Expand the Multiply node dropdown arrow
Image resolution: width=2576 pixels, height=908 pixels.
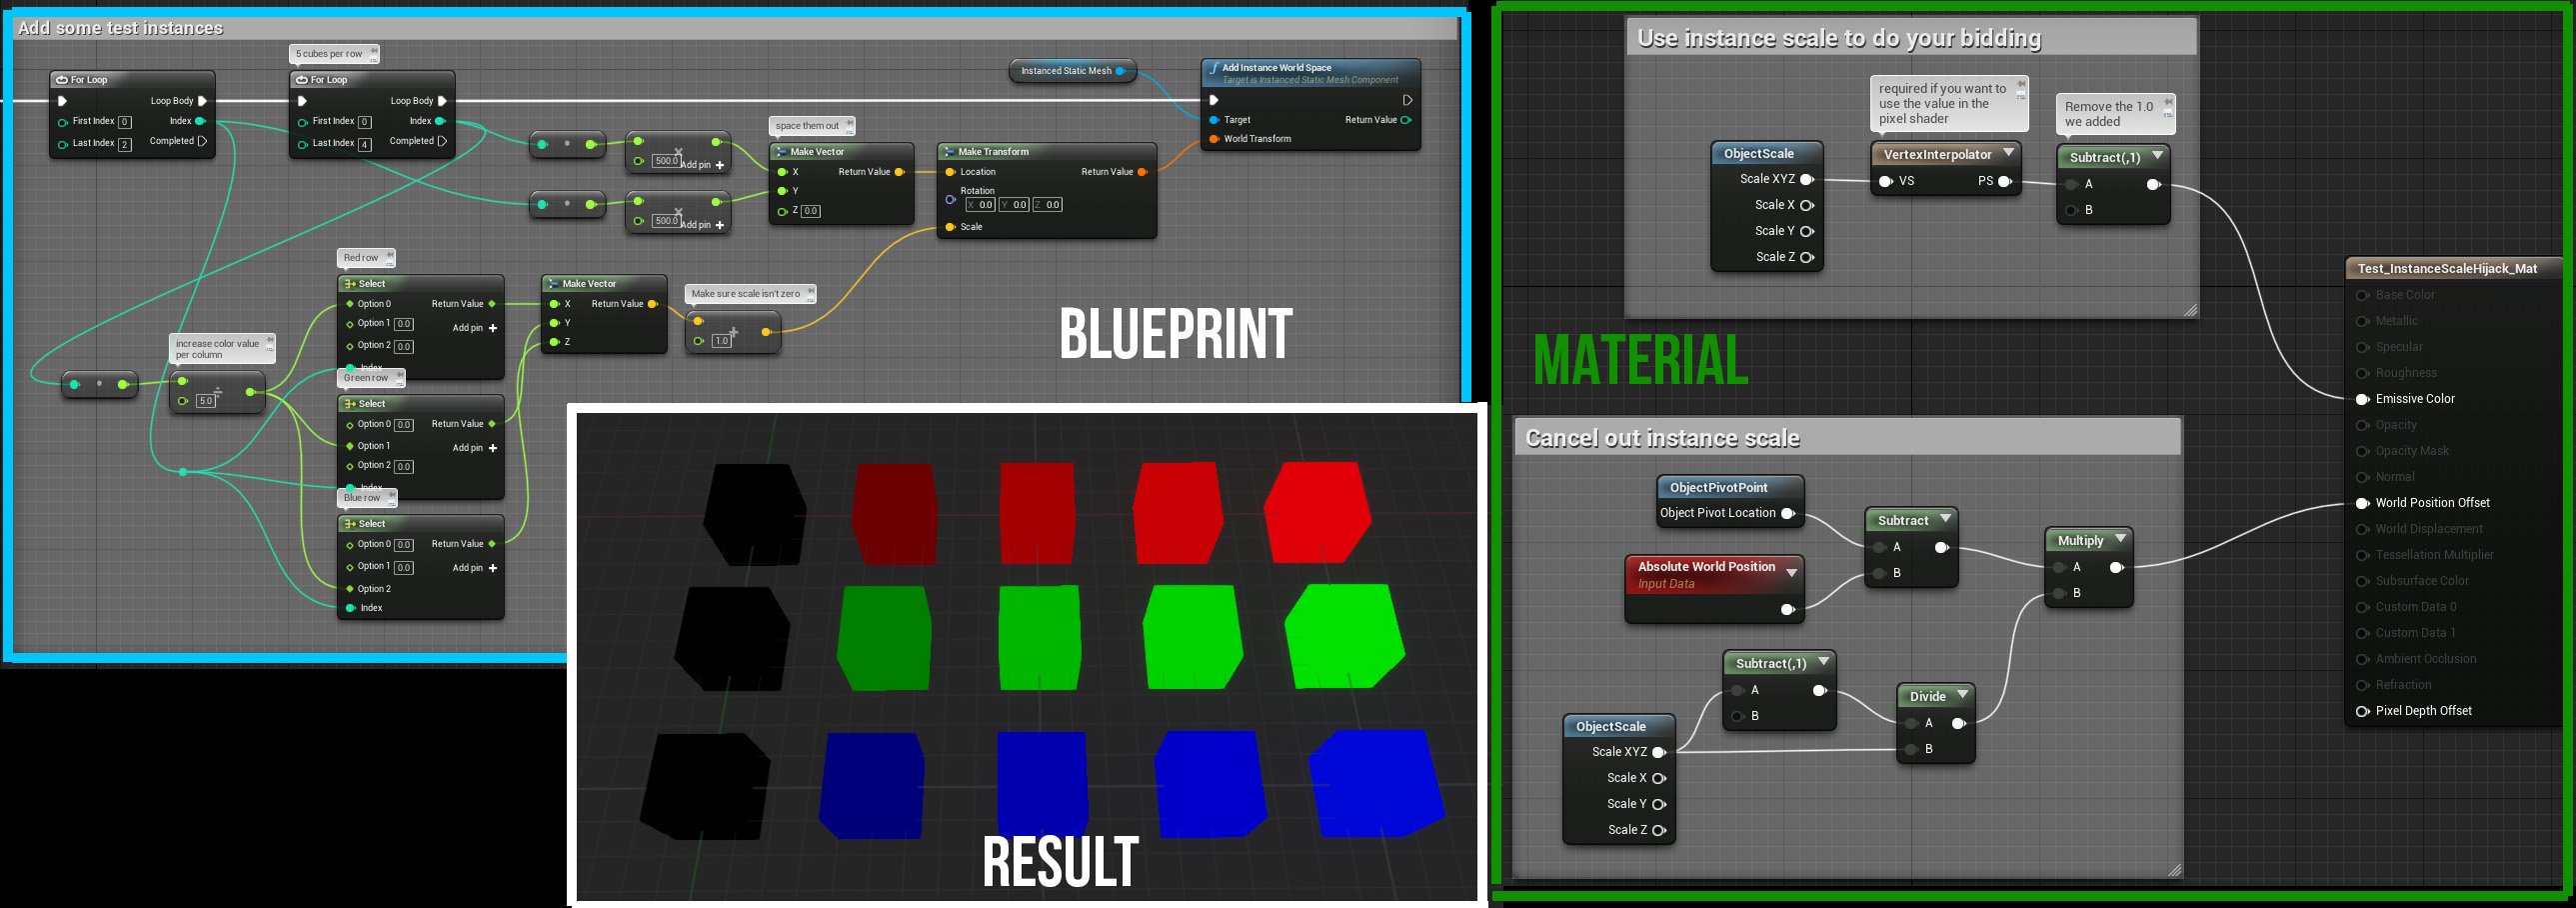tap(2120, 540)
